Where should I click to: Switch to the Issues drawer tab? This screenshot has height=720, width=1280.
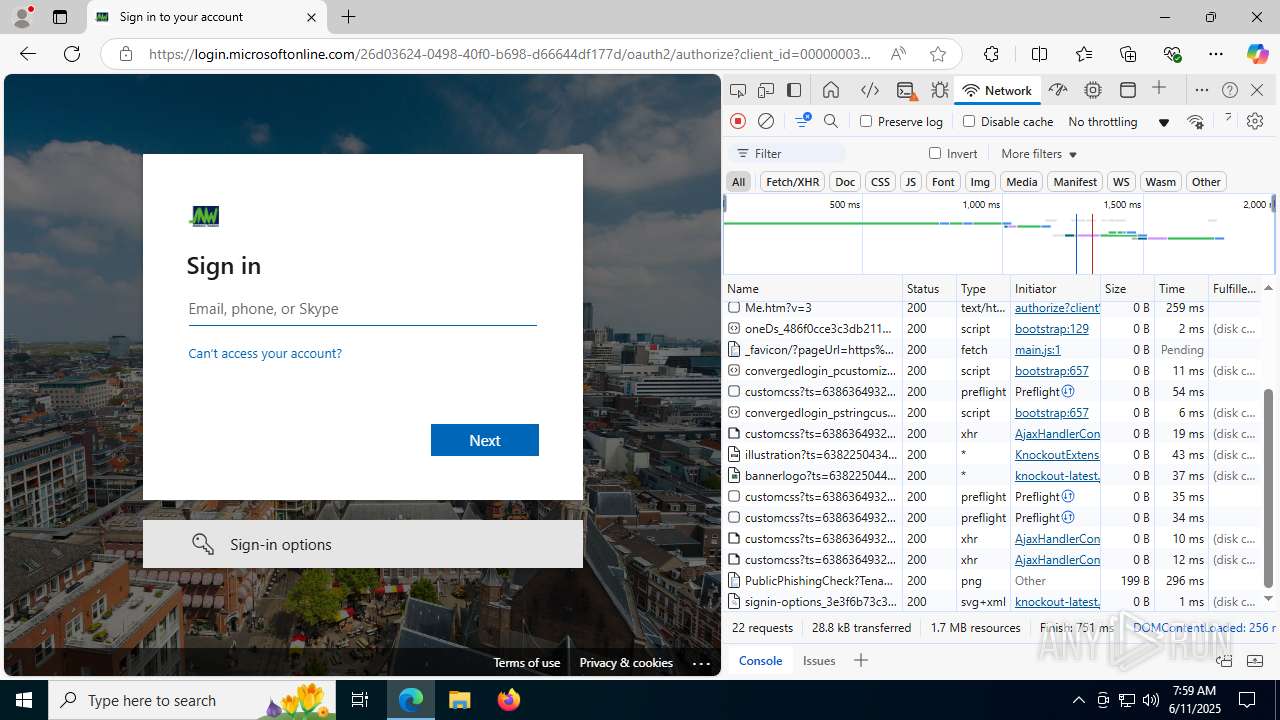[x=819, y=660]
